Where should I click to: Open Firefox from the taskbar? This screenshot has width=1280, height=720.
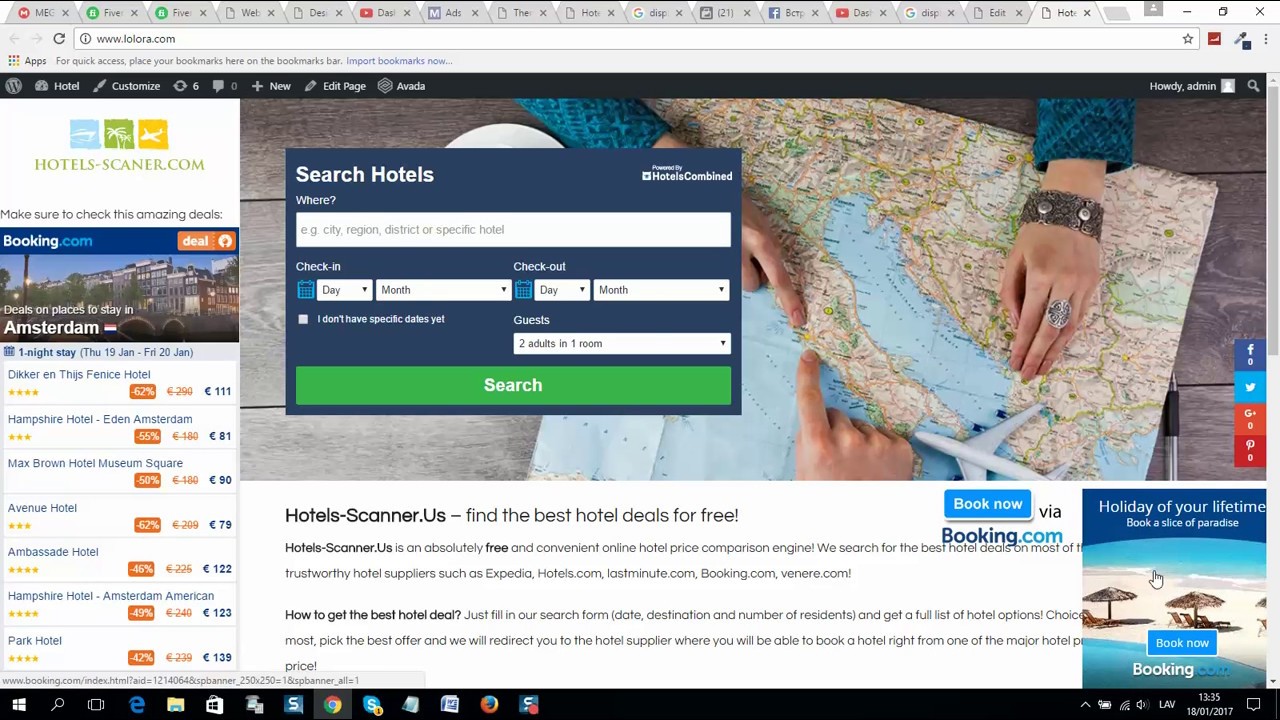[489, 705]
